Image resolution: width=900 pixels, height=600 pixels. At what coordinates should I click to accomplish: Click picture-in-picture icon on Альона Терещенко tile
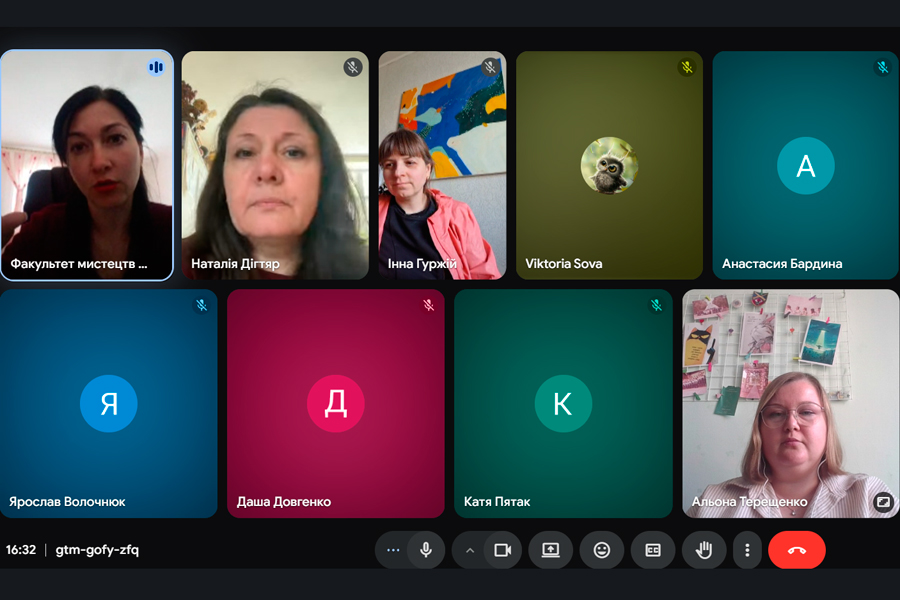coord(883,502)
